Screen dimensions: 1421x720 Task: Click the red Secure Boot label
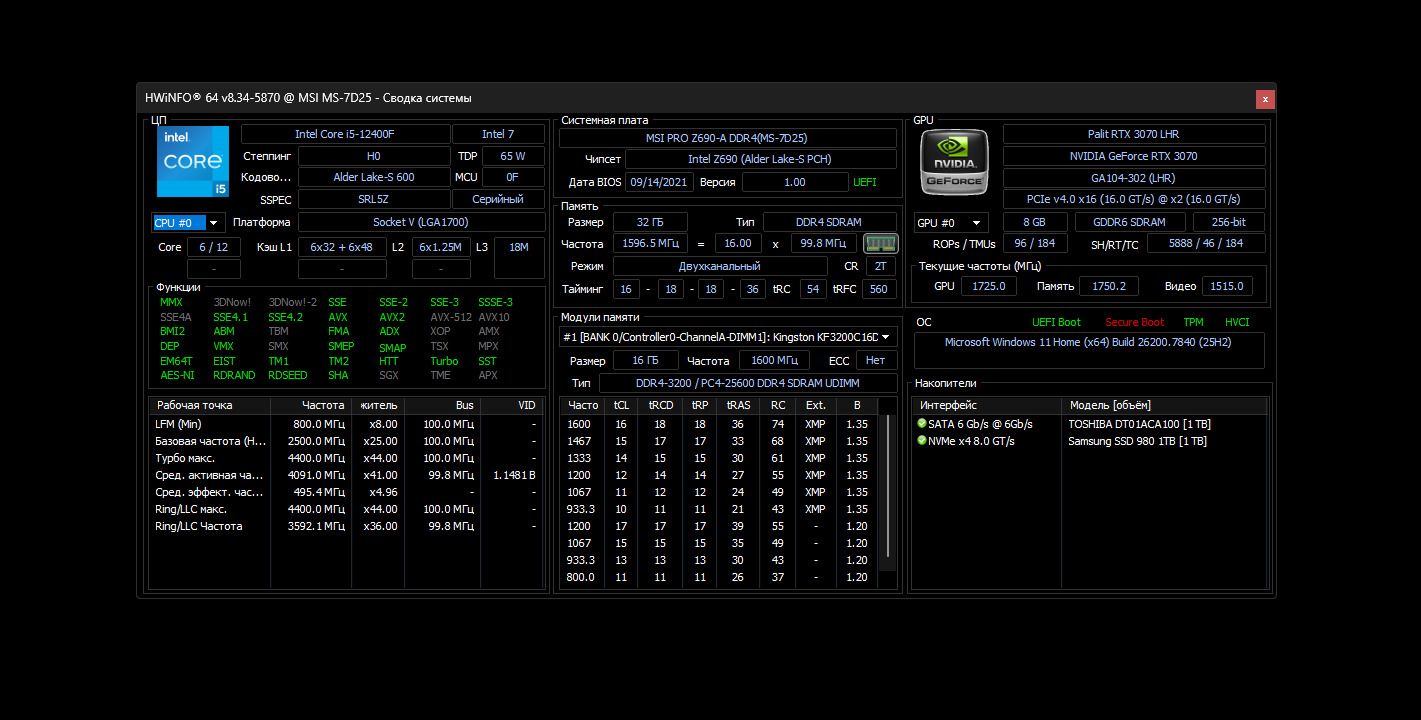1134,322
